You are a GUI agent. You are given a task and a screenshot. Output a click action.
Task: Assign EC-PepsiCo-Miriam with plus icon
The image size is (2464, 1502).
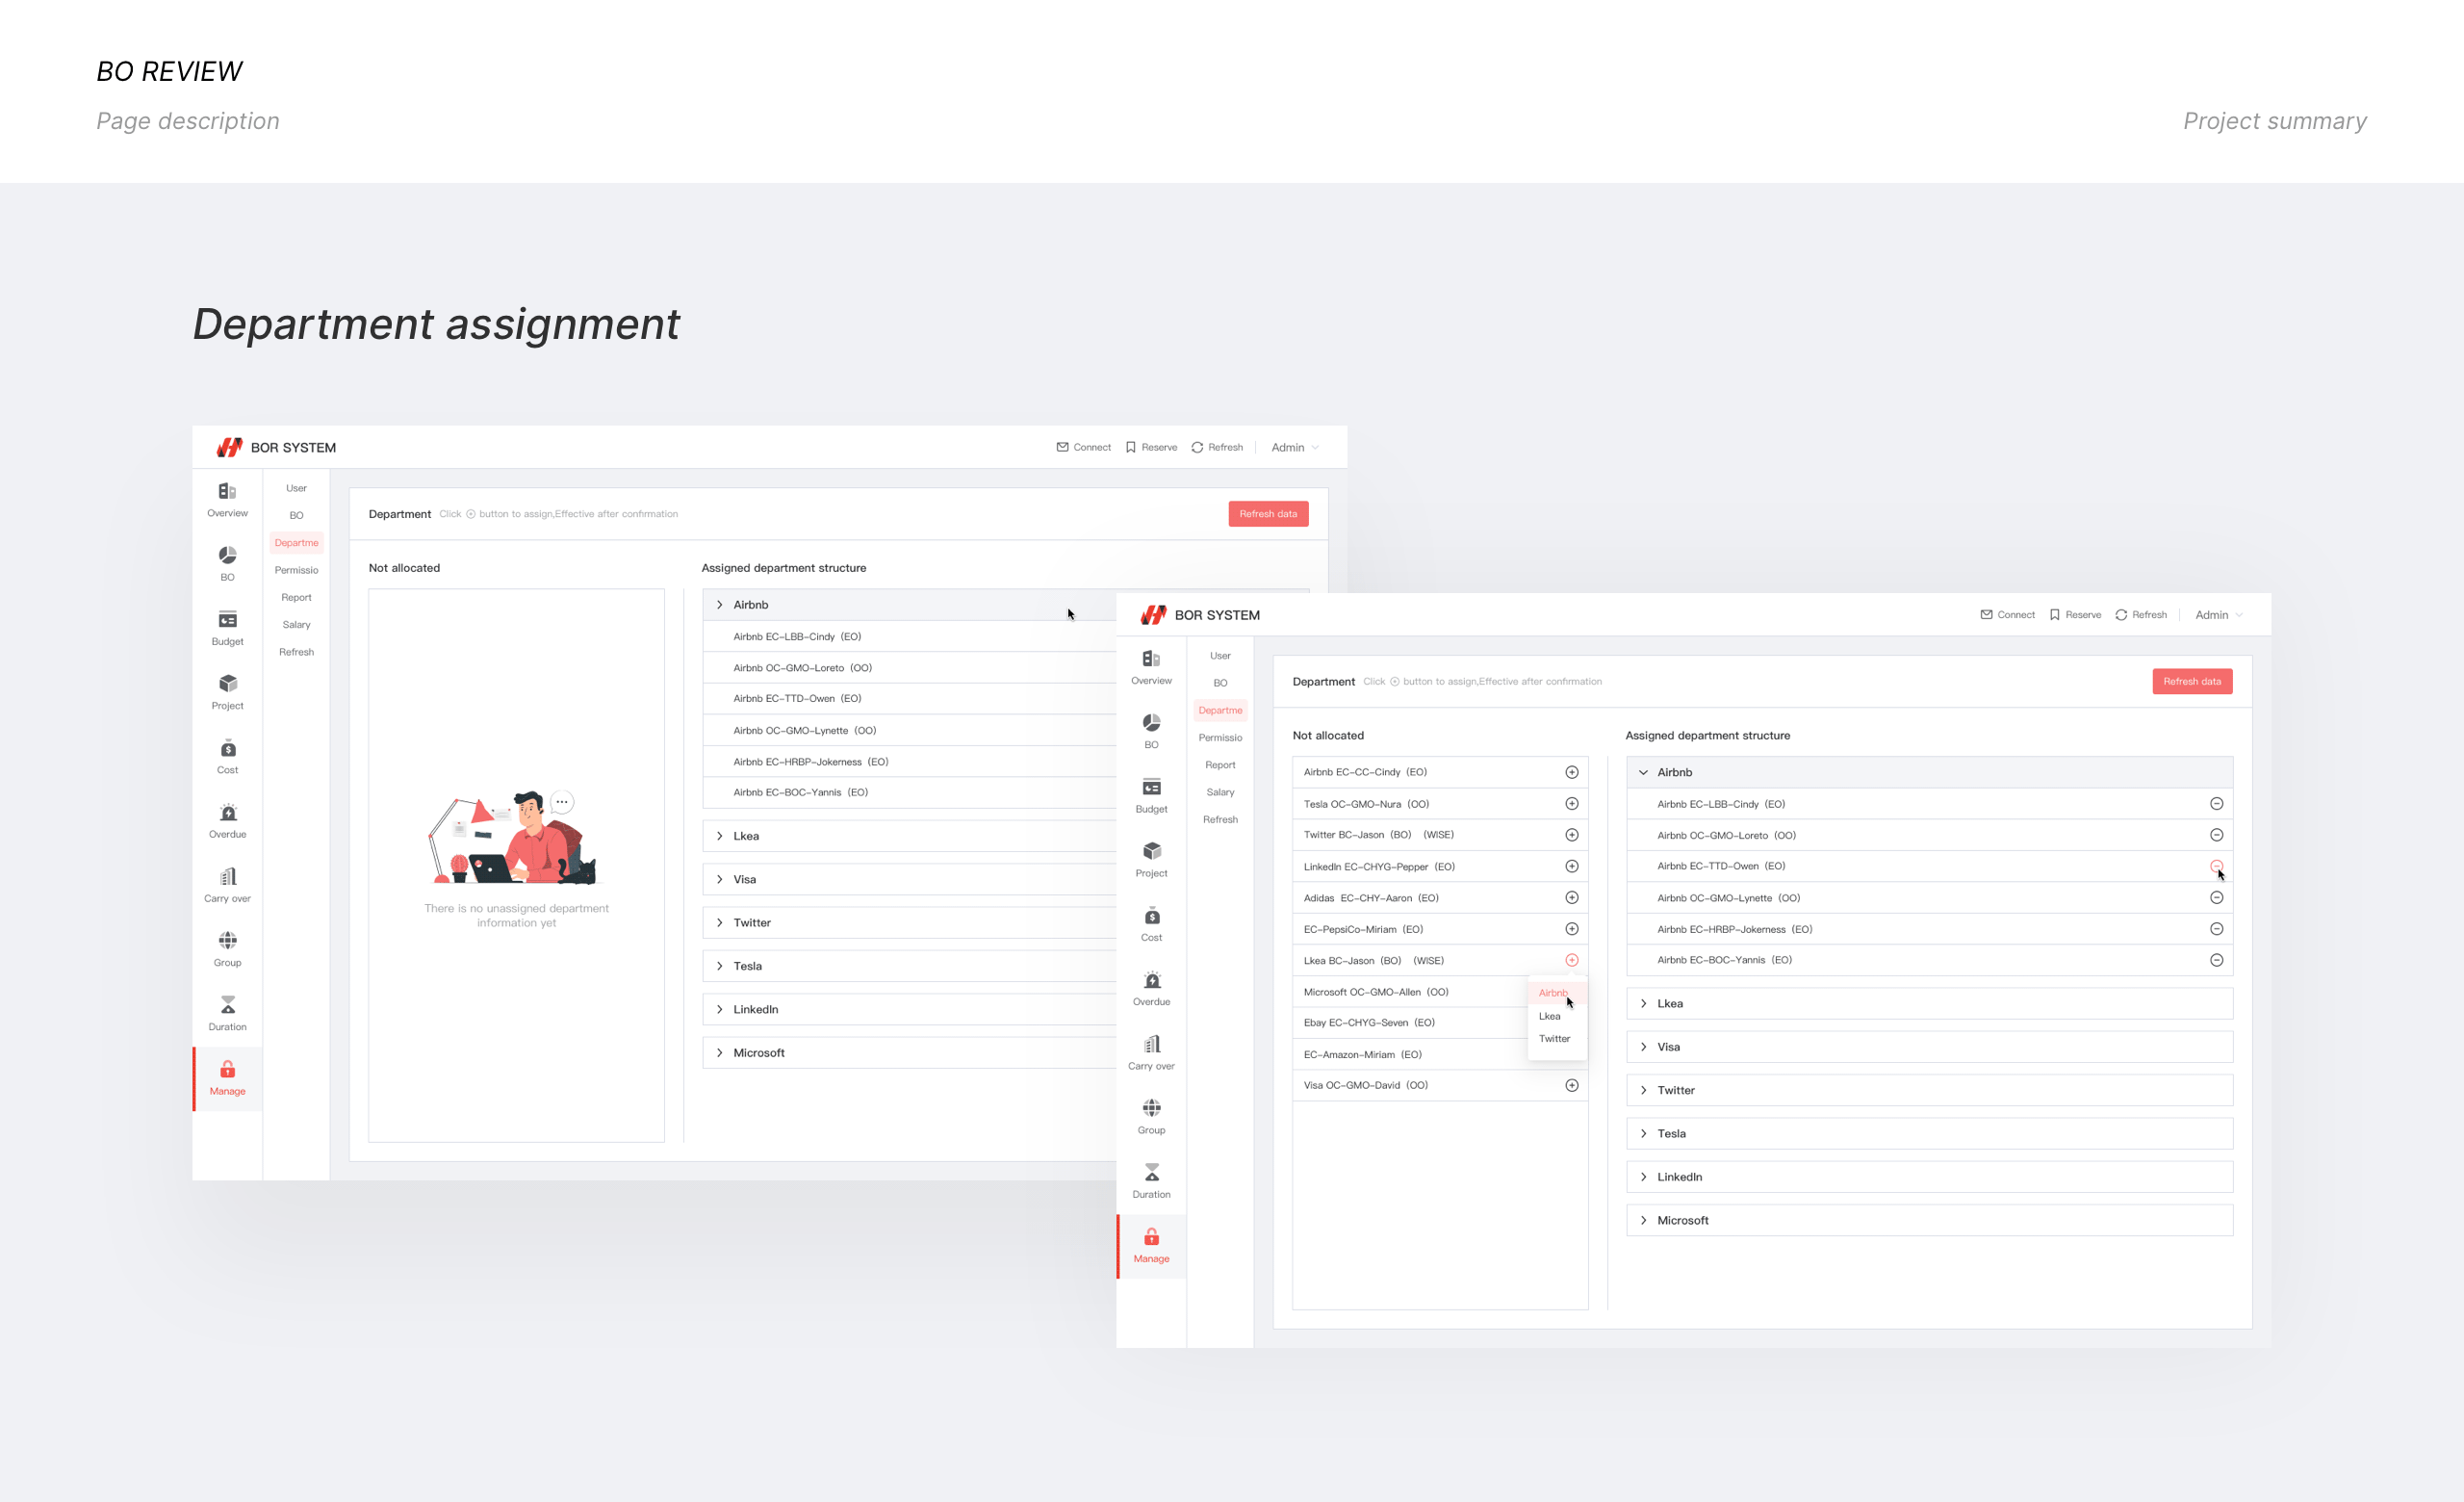tap(1571, 929)
